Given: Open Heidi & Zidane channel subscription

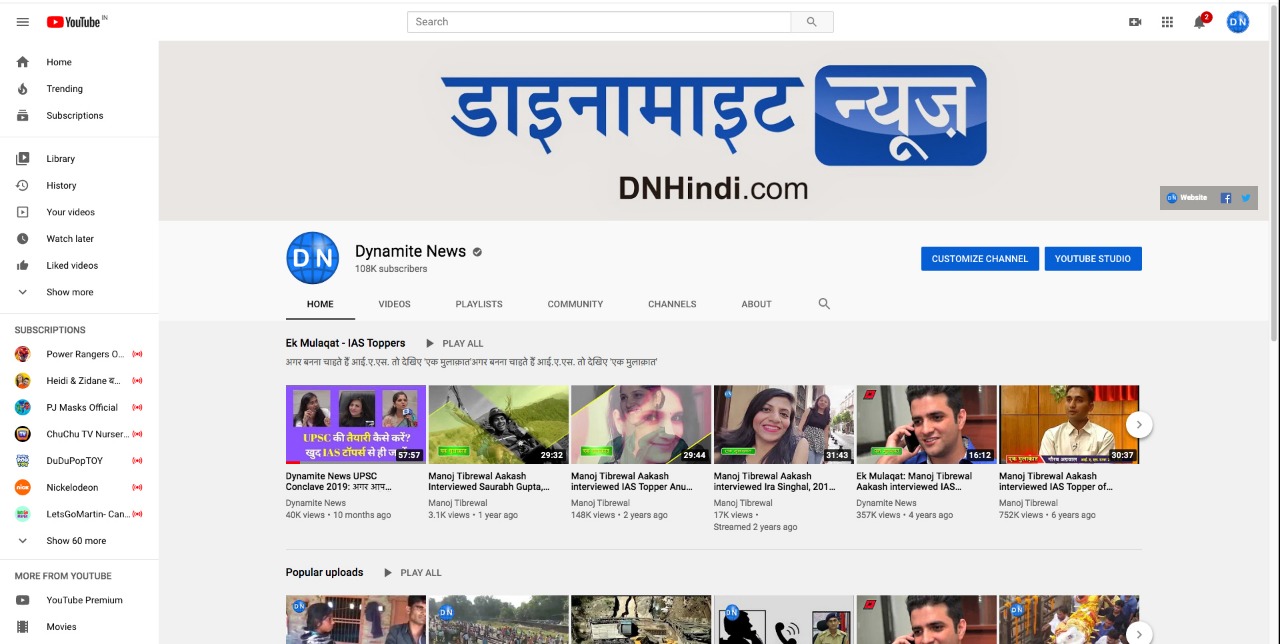Looking at the screenshot, I should point(79,381).
